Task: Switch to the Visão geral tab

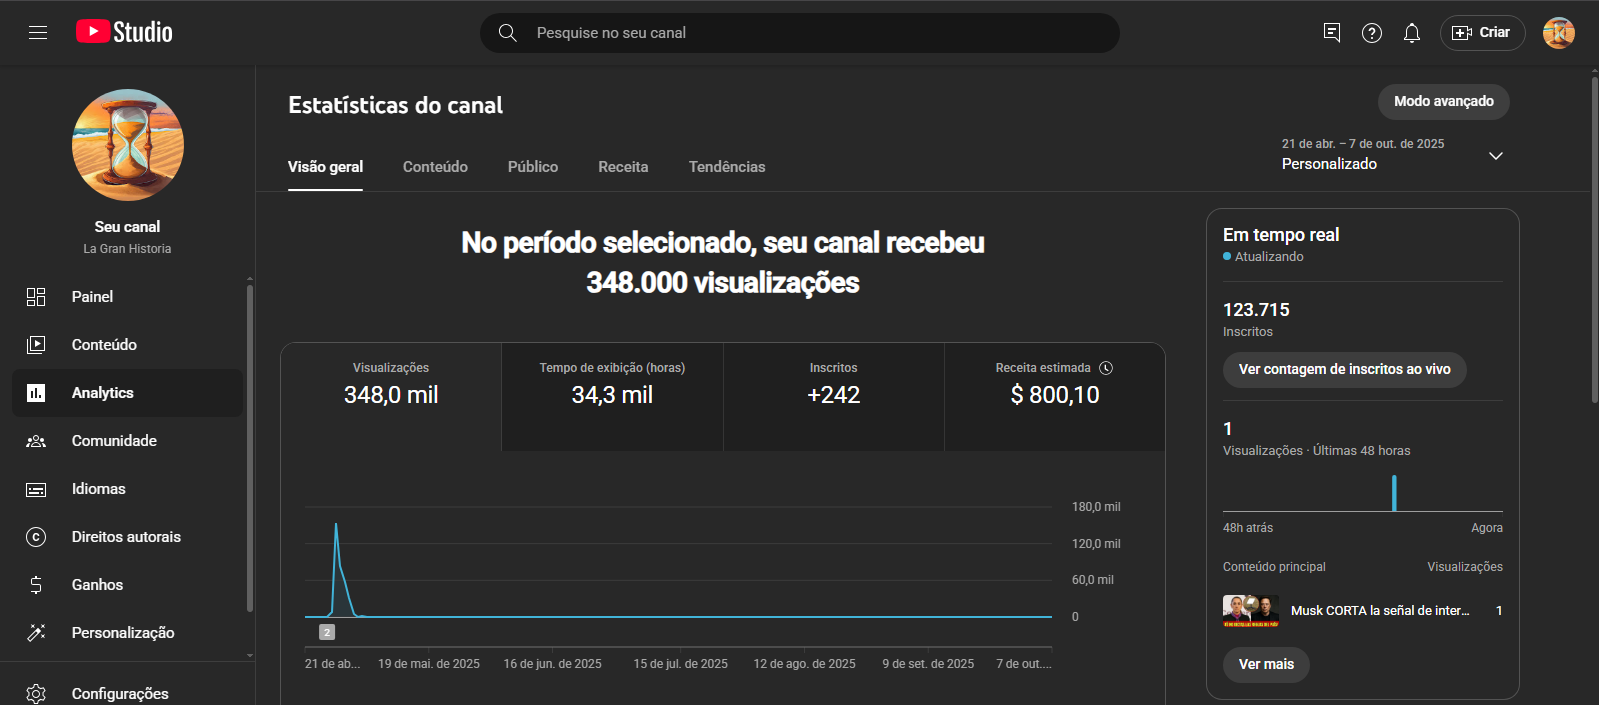Action: click(x=326, y=167)
